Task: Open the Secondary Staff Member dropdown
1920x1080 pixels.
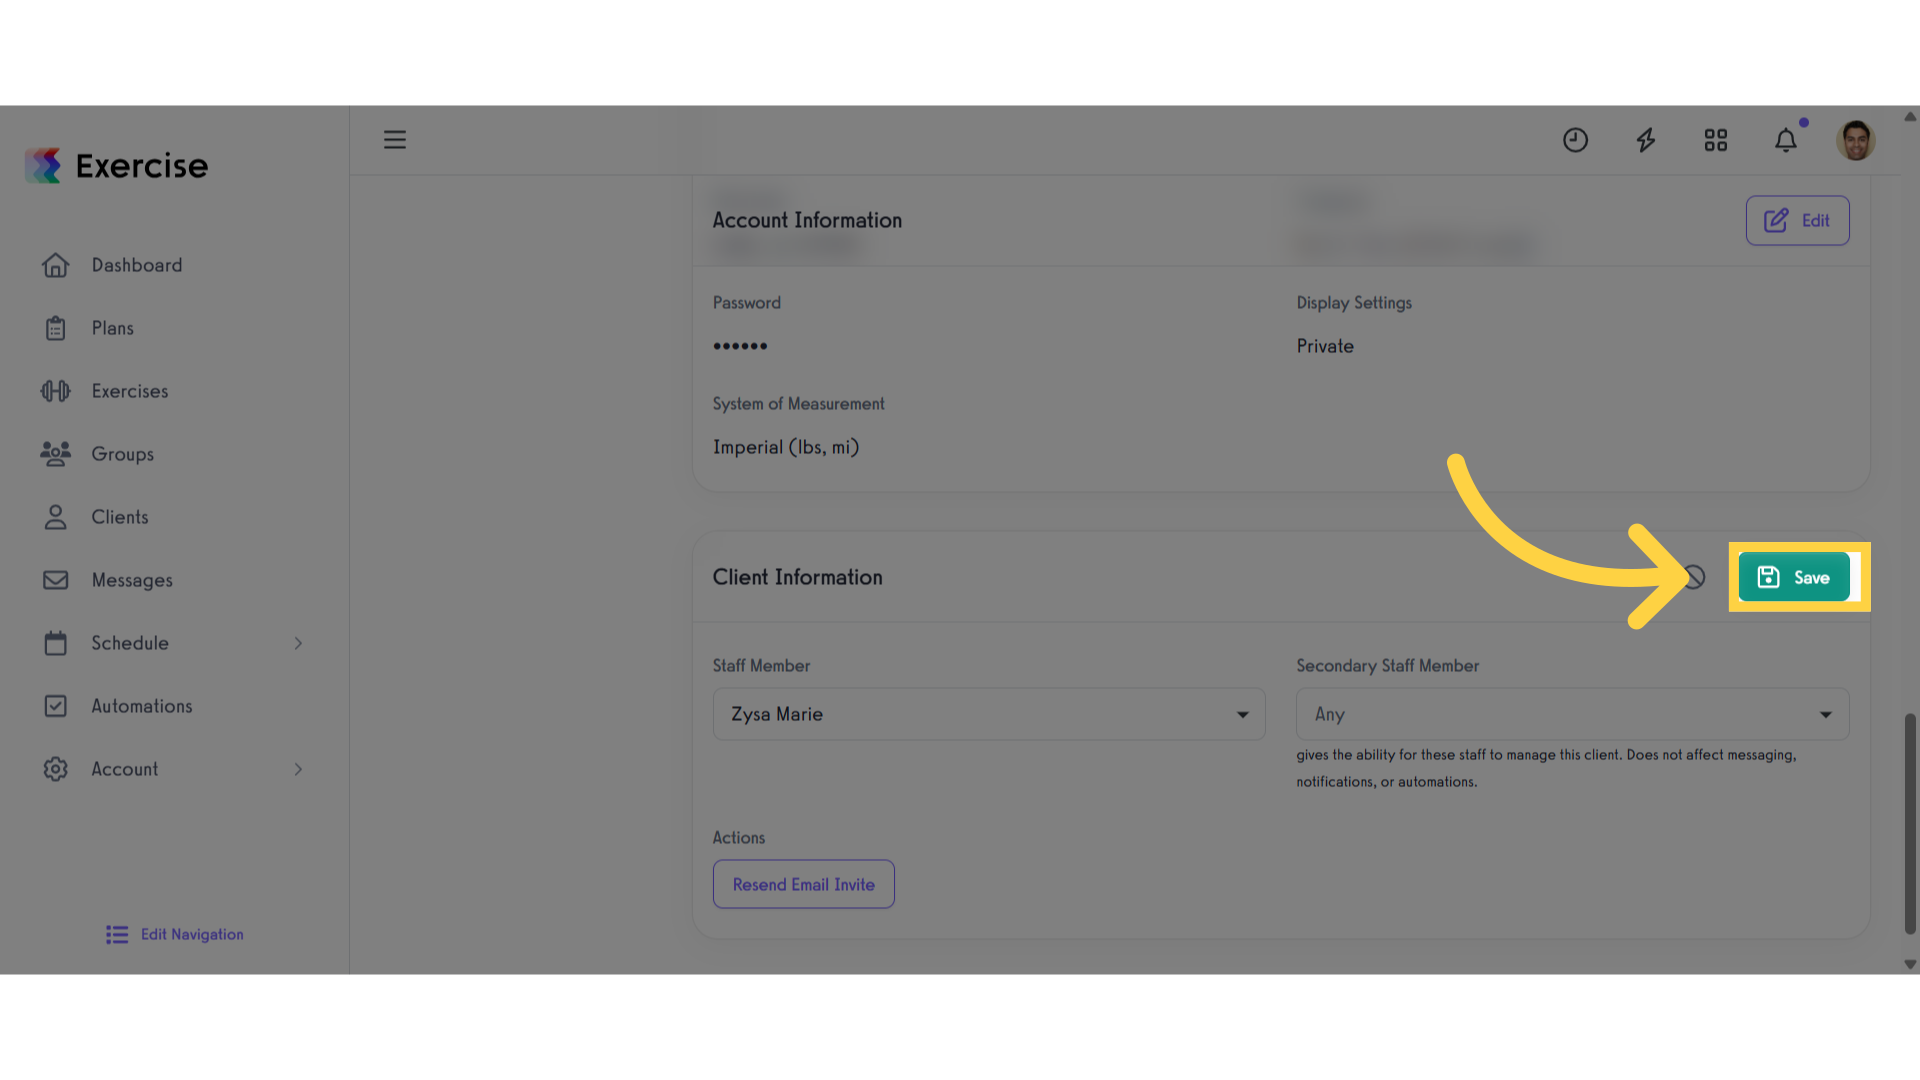Action: (x=1573, y=714)
